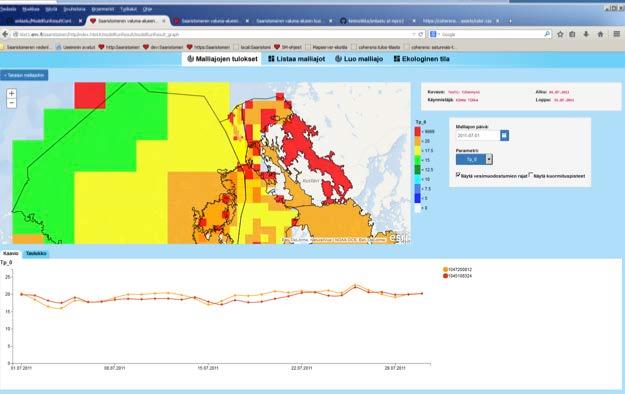Click the Malliajon päivä date field
This screenshot has width=625, height=394.
(478, 136)
